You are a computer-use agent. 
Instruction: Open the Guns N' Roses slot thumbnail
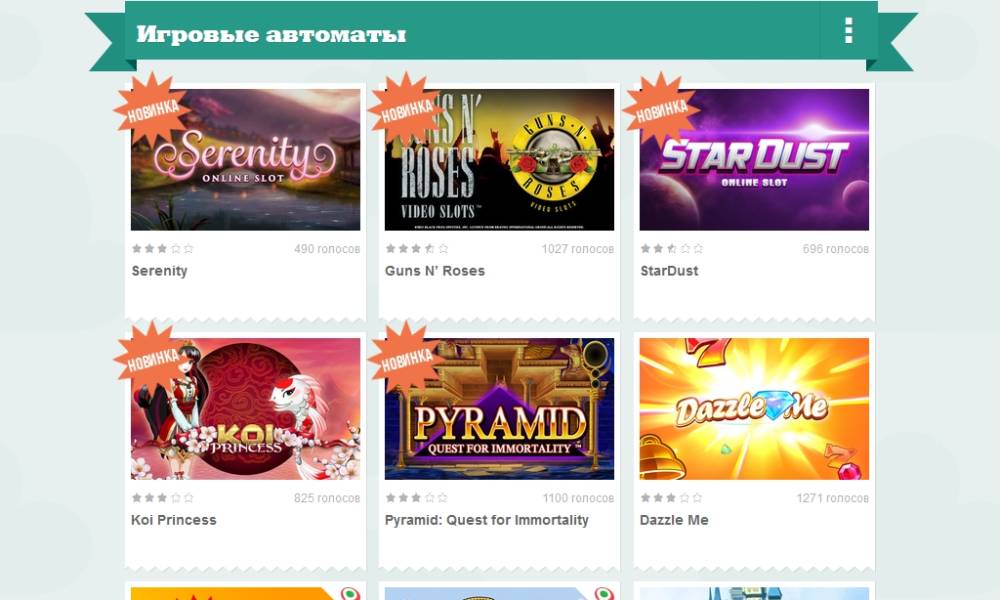pos(499,159)
